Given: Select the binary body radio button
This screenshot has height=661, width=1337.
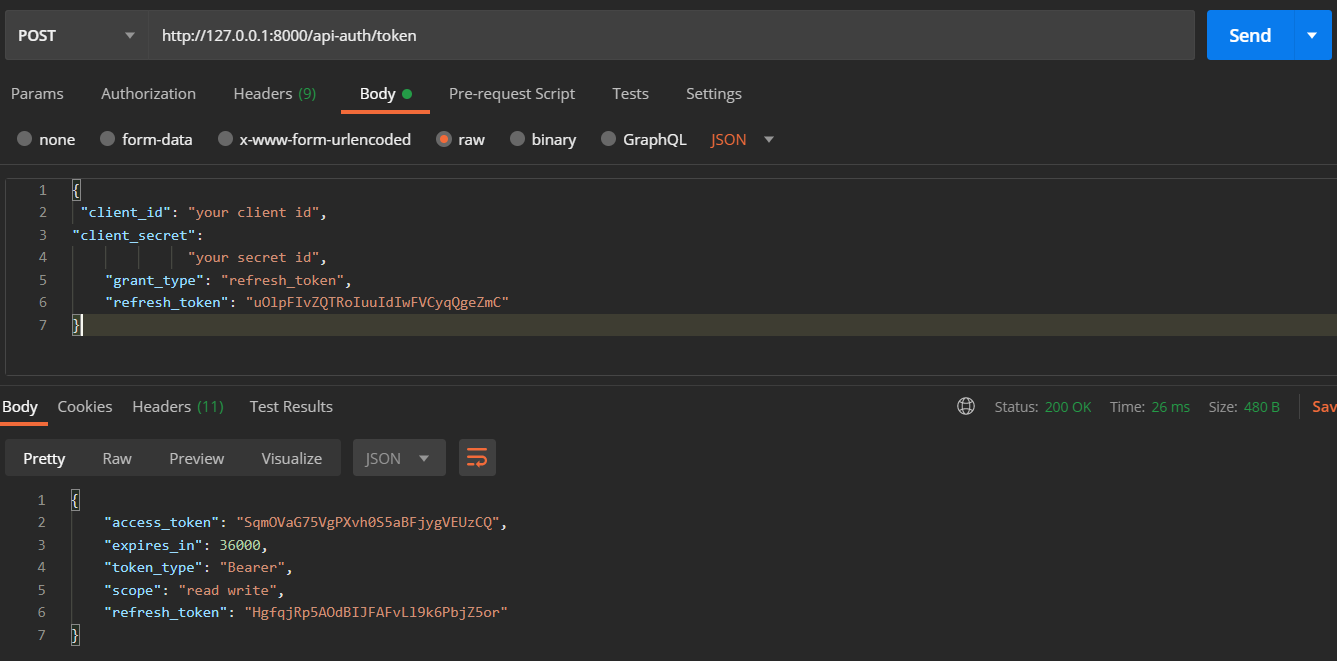Looking at the screenshot, I should [518, 140].
